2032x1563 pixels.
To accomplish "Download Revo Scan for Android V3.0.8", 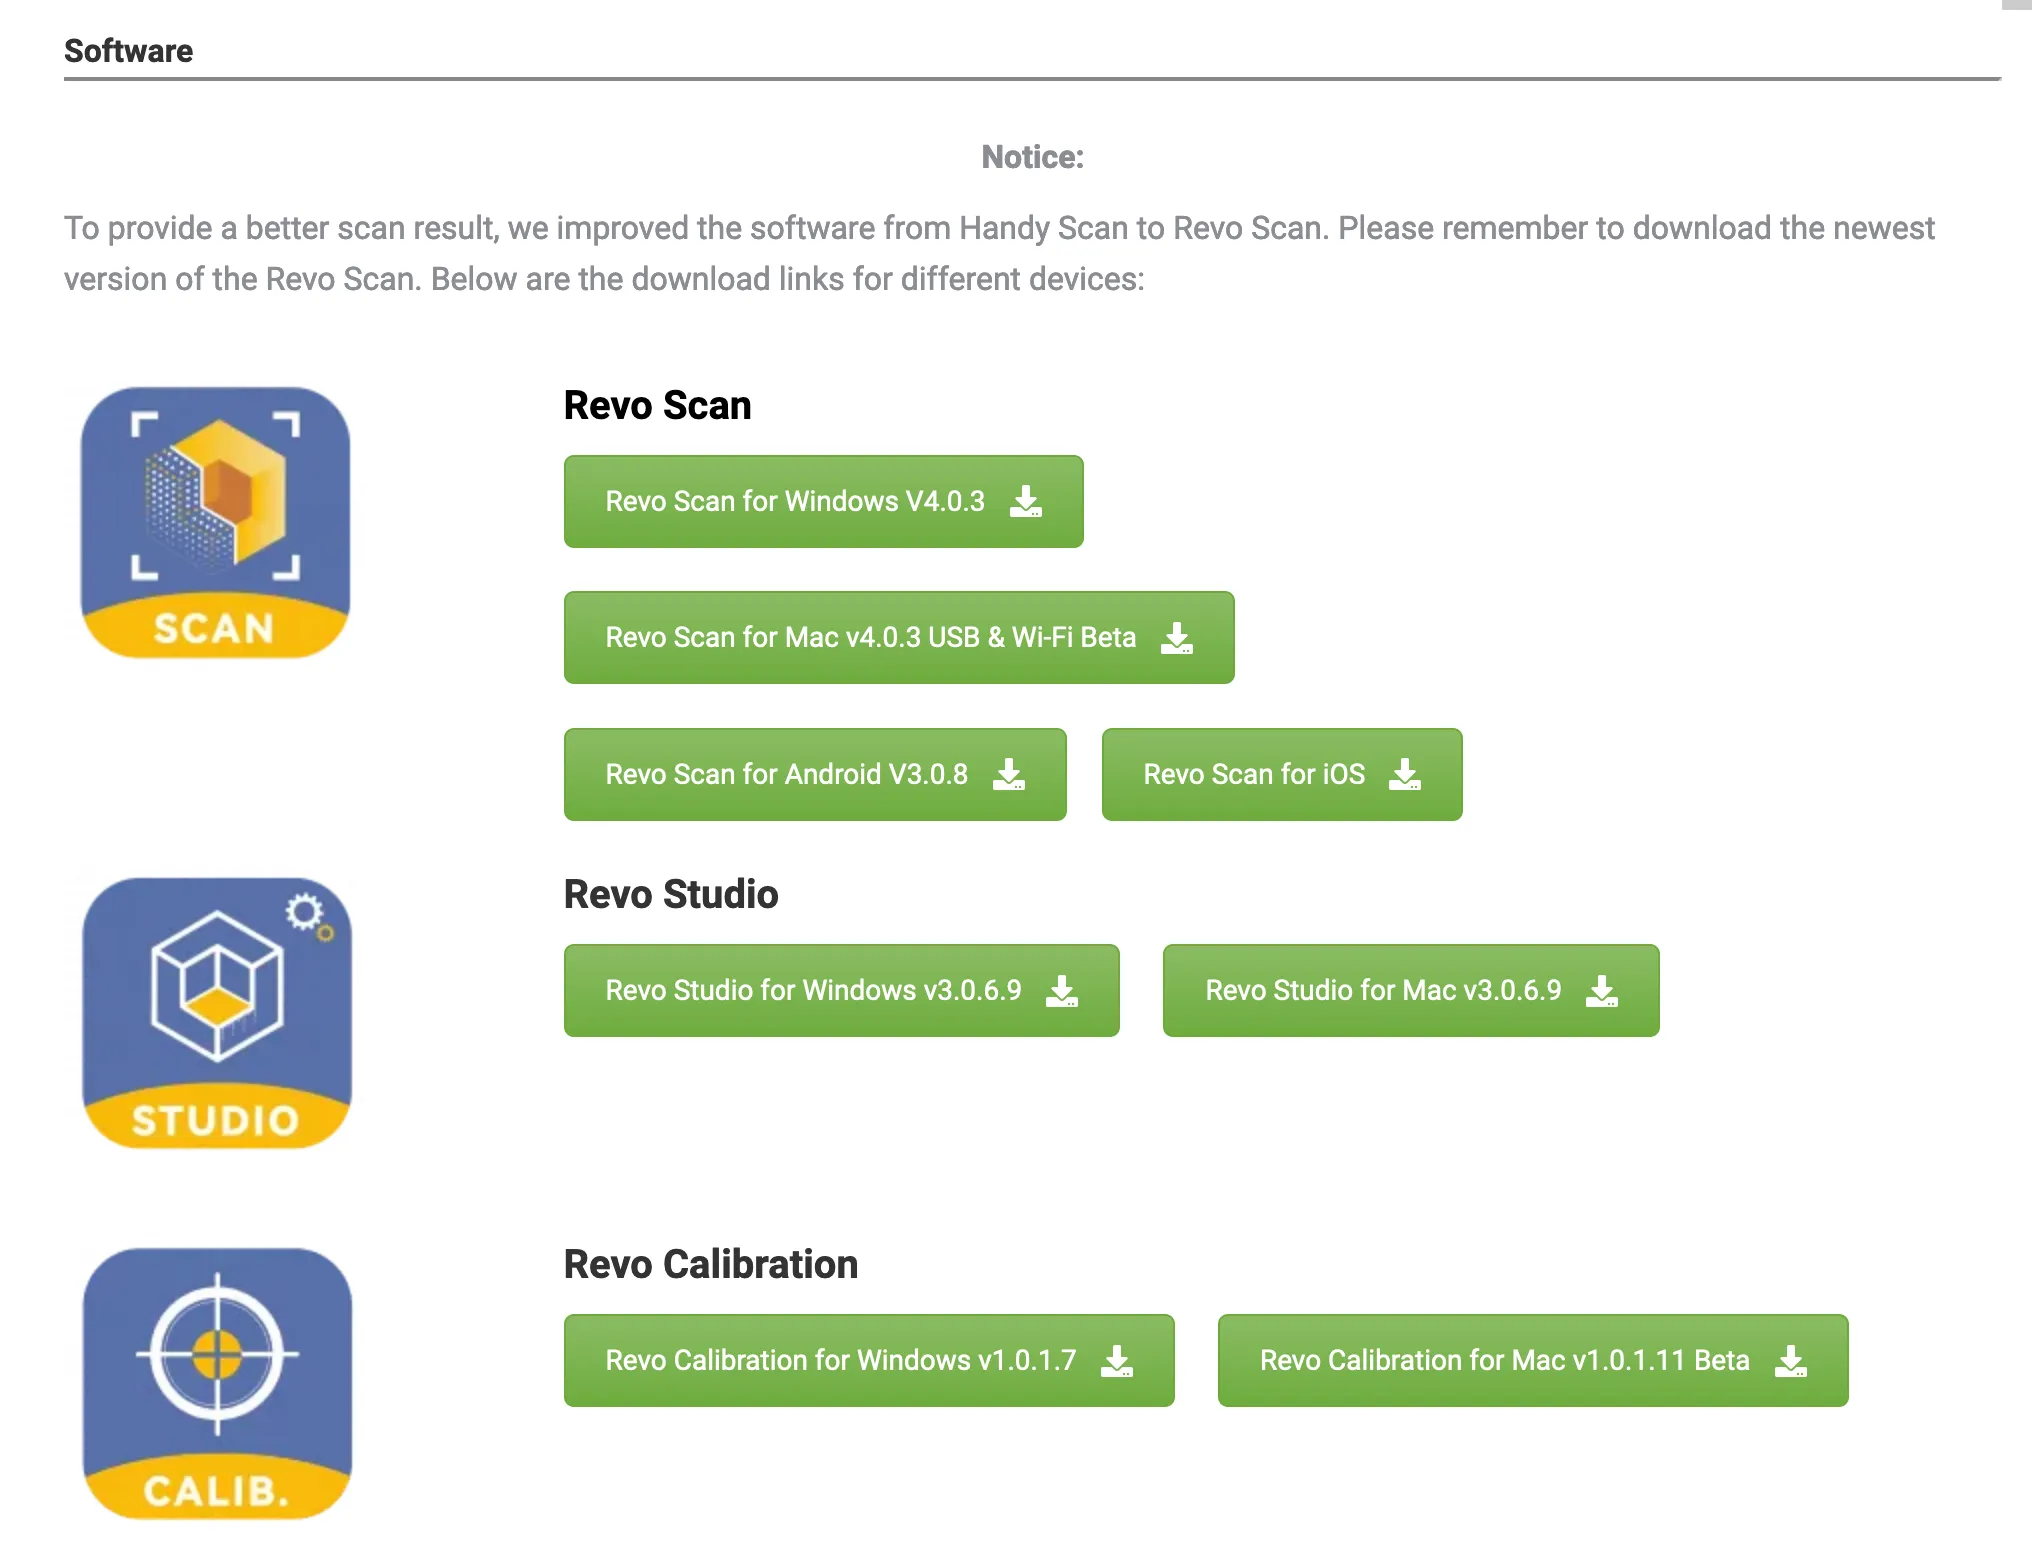I will point(815,774).
